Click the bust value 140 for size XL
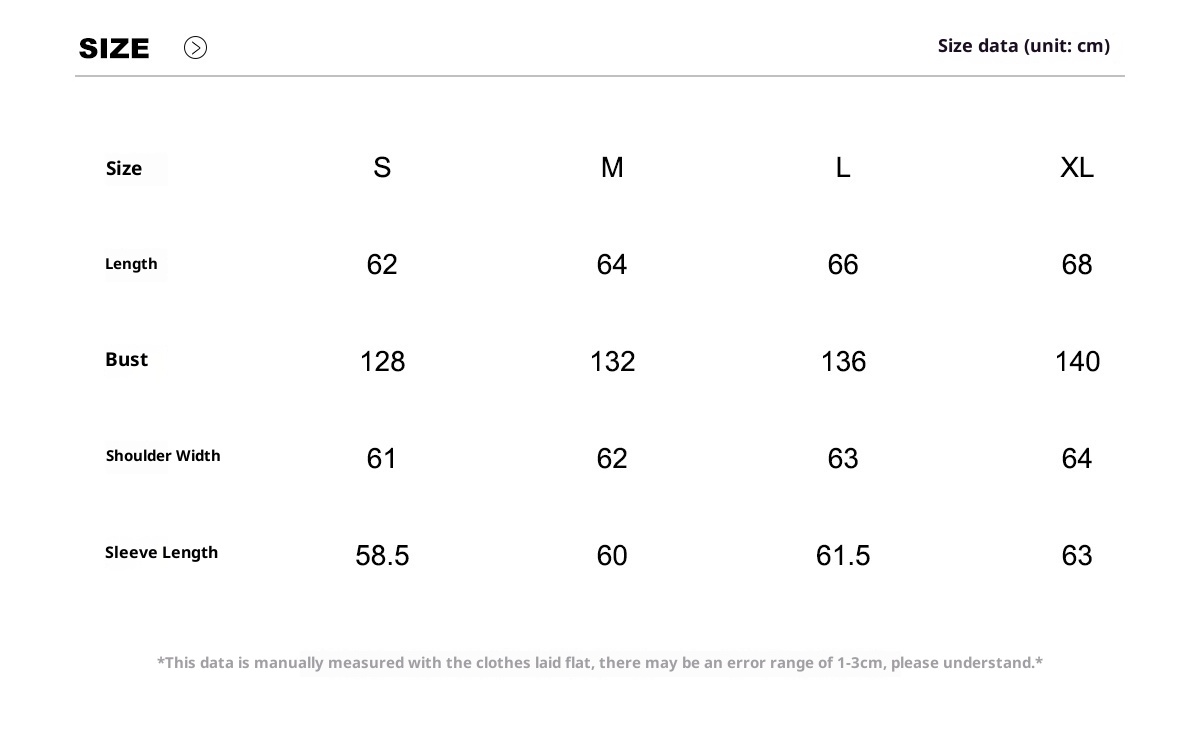 pyautogui.click(x=1077, y=362)
